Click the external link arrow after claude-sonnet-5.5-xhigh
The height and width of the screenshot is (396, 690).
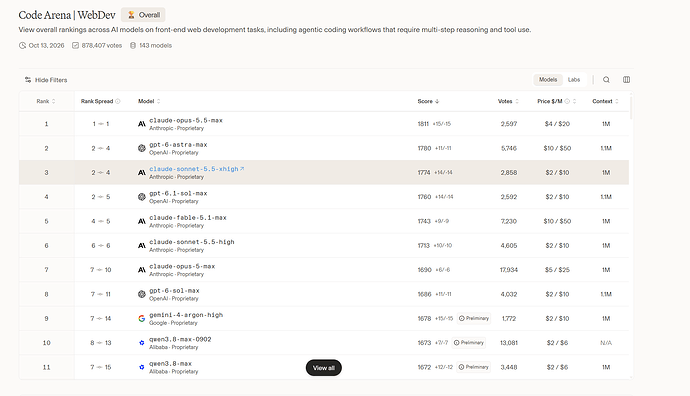pyautogui.click(x=242, y=169)
